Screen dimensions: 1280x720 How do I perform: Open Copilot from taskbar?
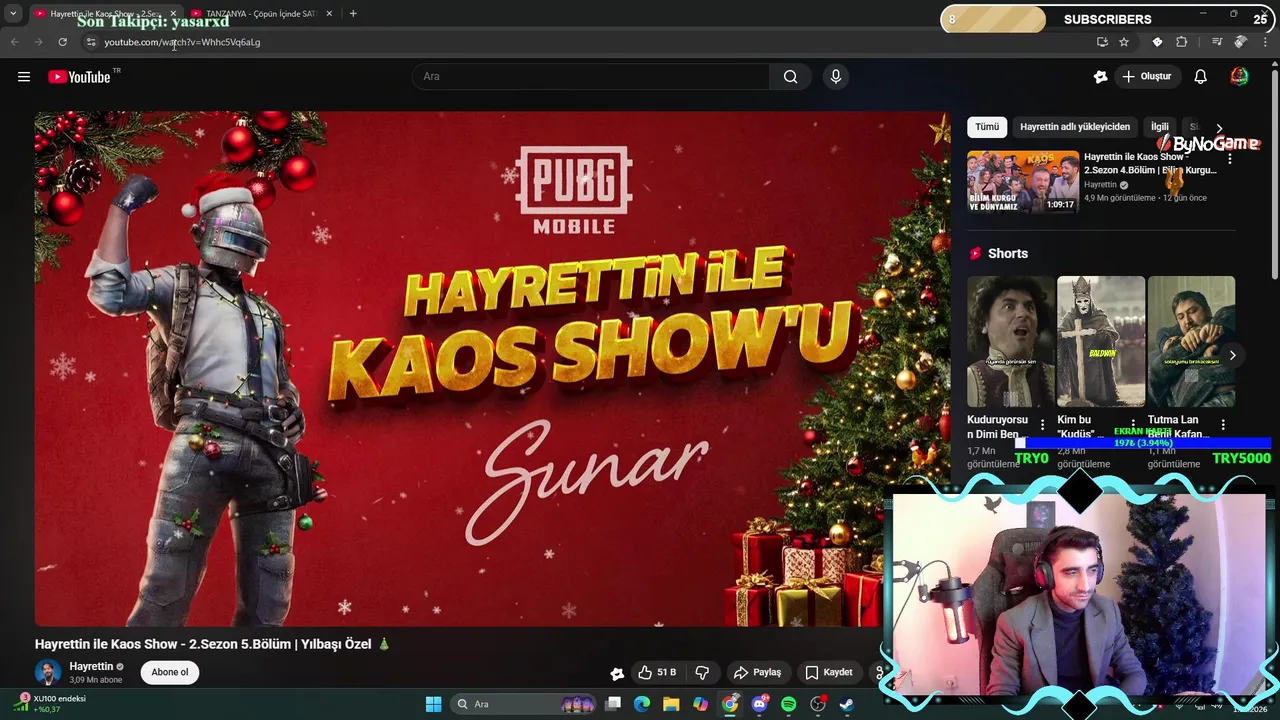click(x=701, y=704)
